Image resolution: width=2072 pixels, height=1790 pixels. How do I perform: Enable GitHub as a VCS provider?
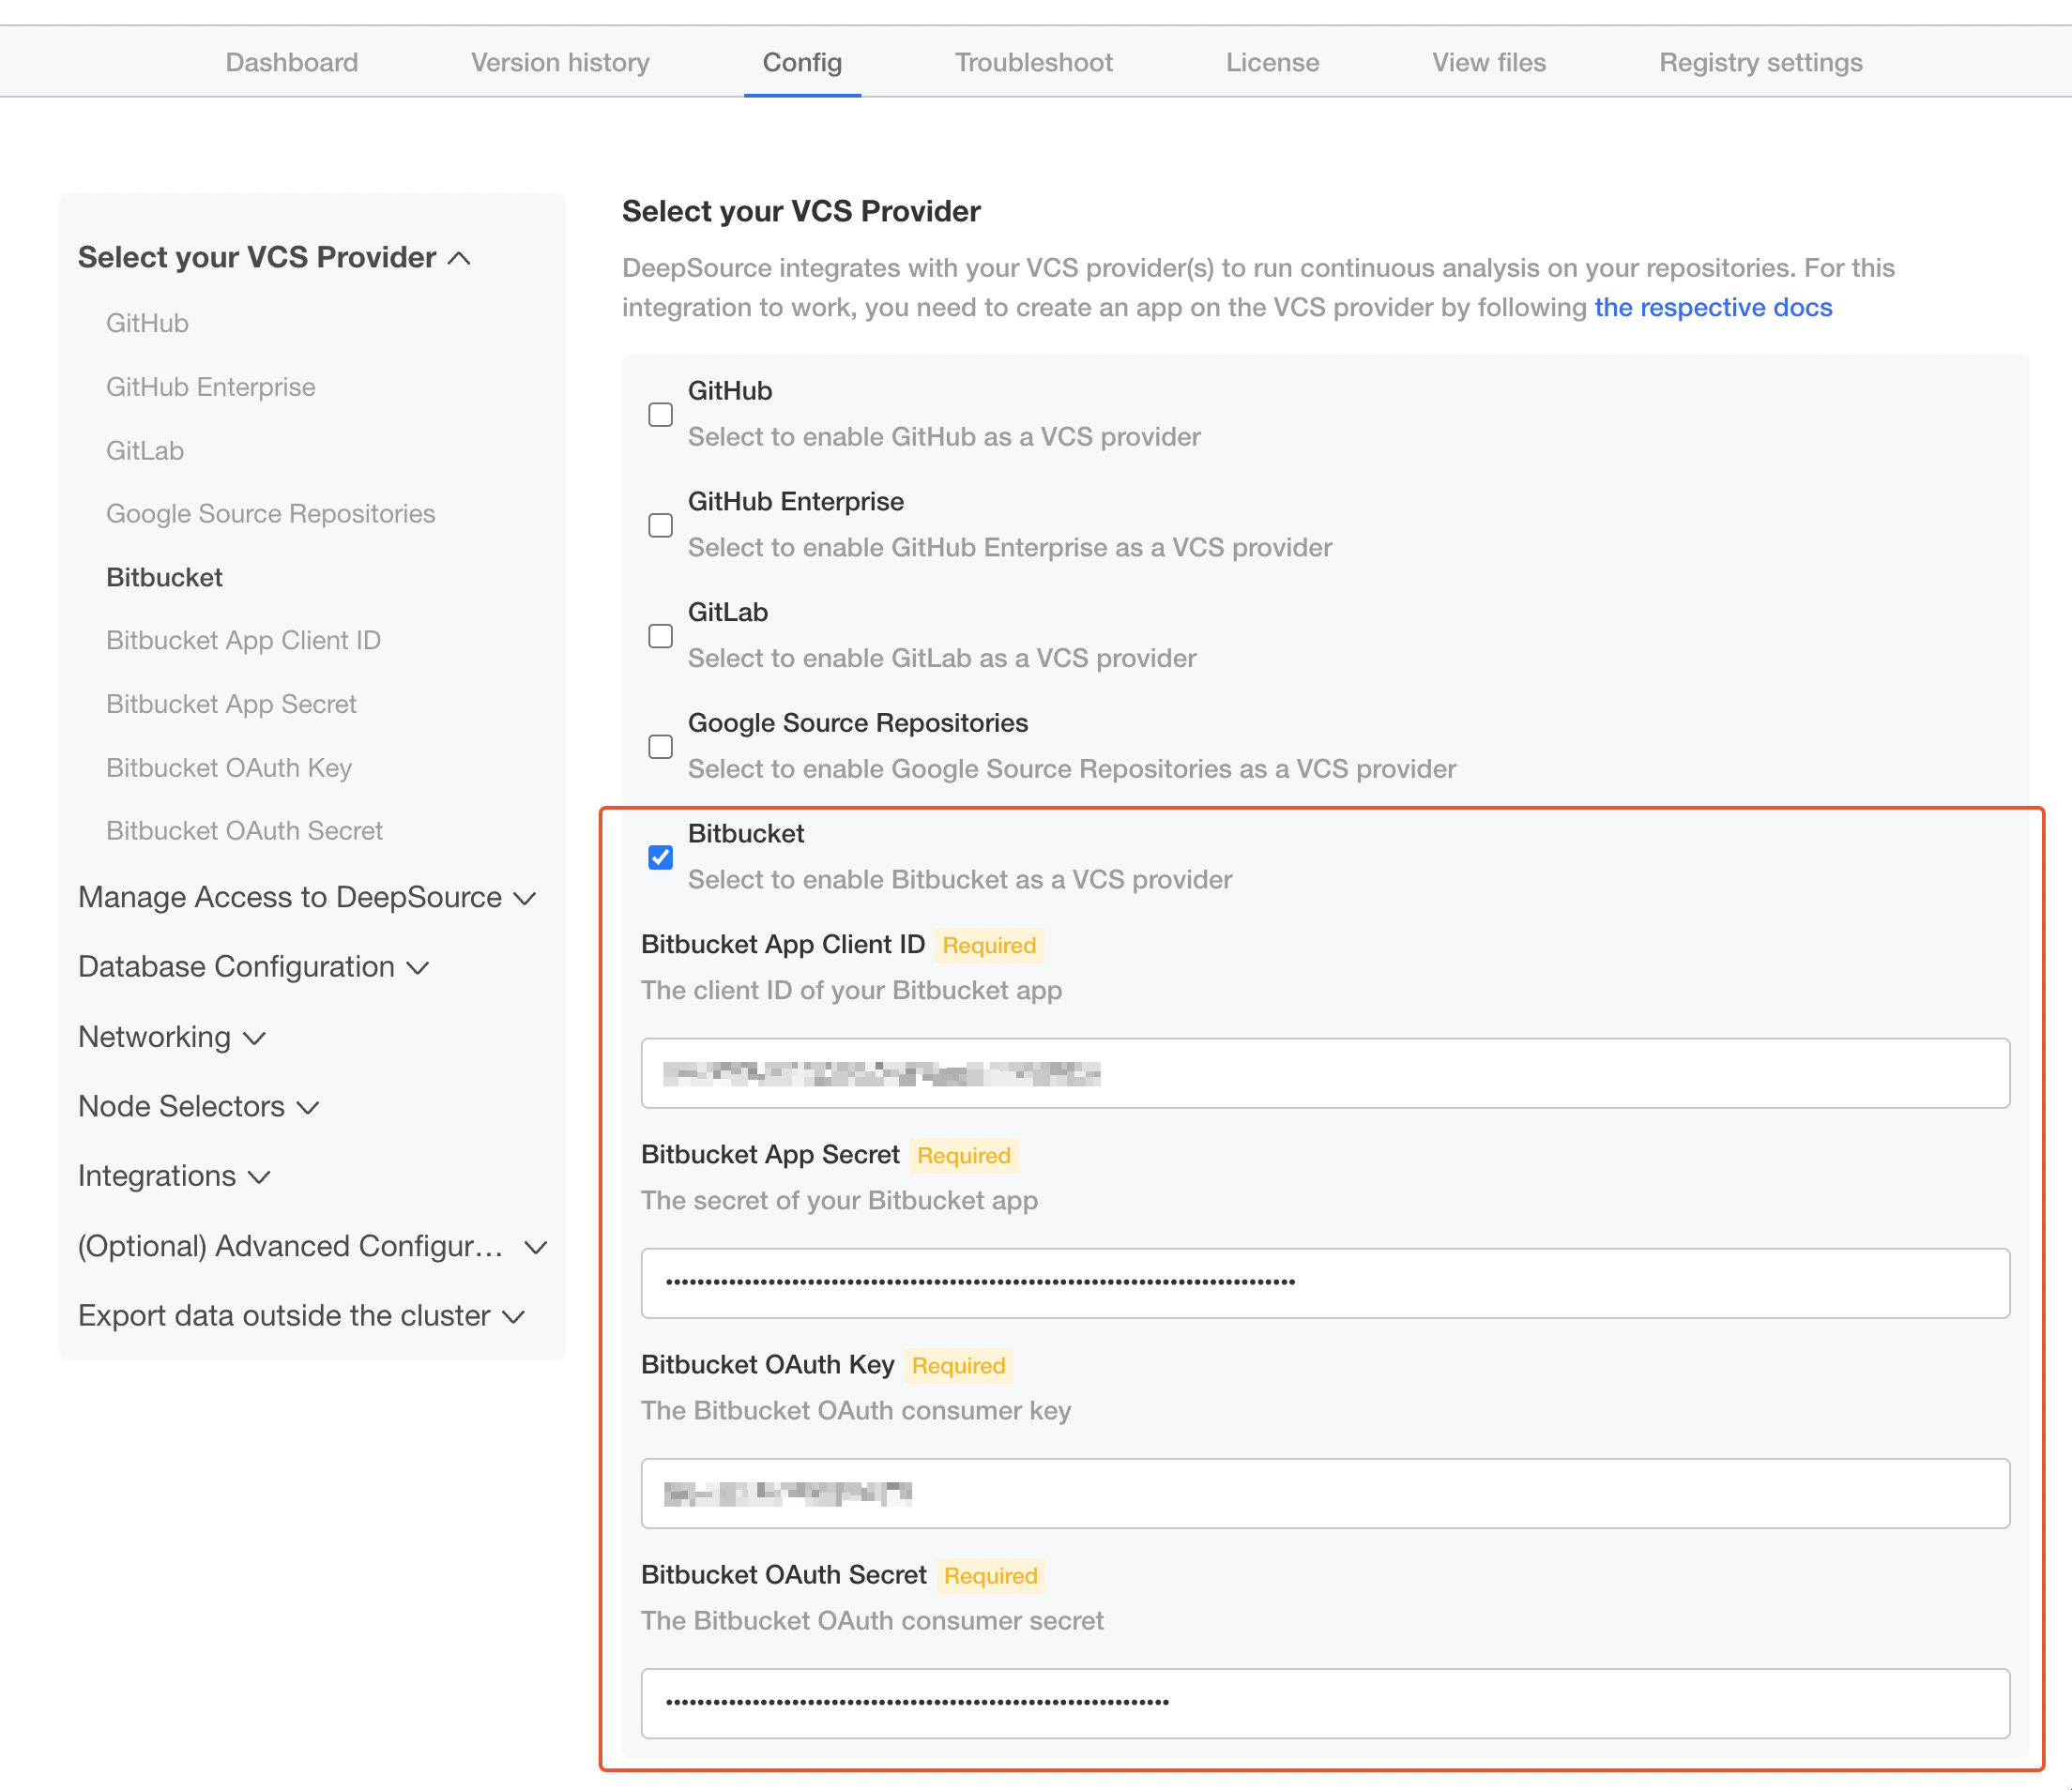click(x=660, y=414)
